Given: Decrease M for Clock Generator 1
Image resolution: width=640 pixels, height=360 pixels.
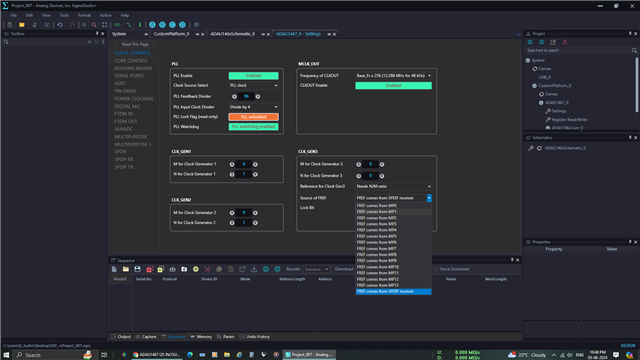Looking at the screenshot, I should pos(232,164).
